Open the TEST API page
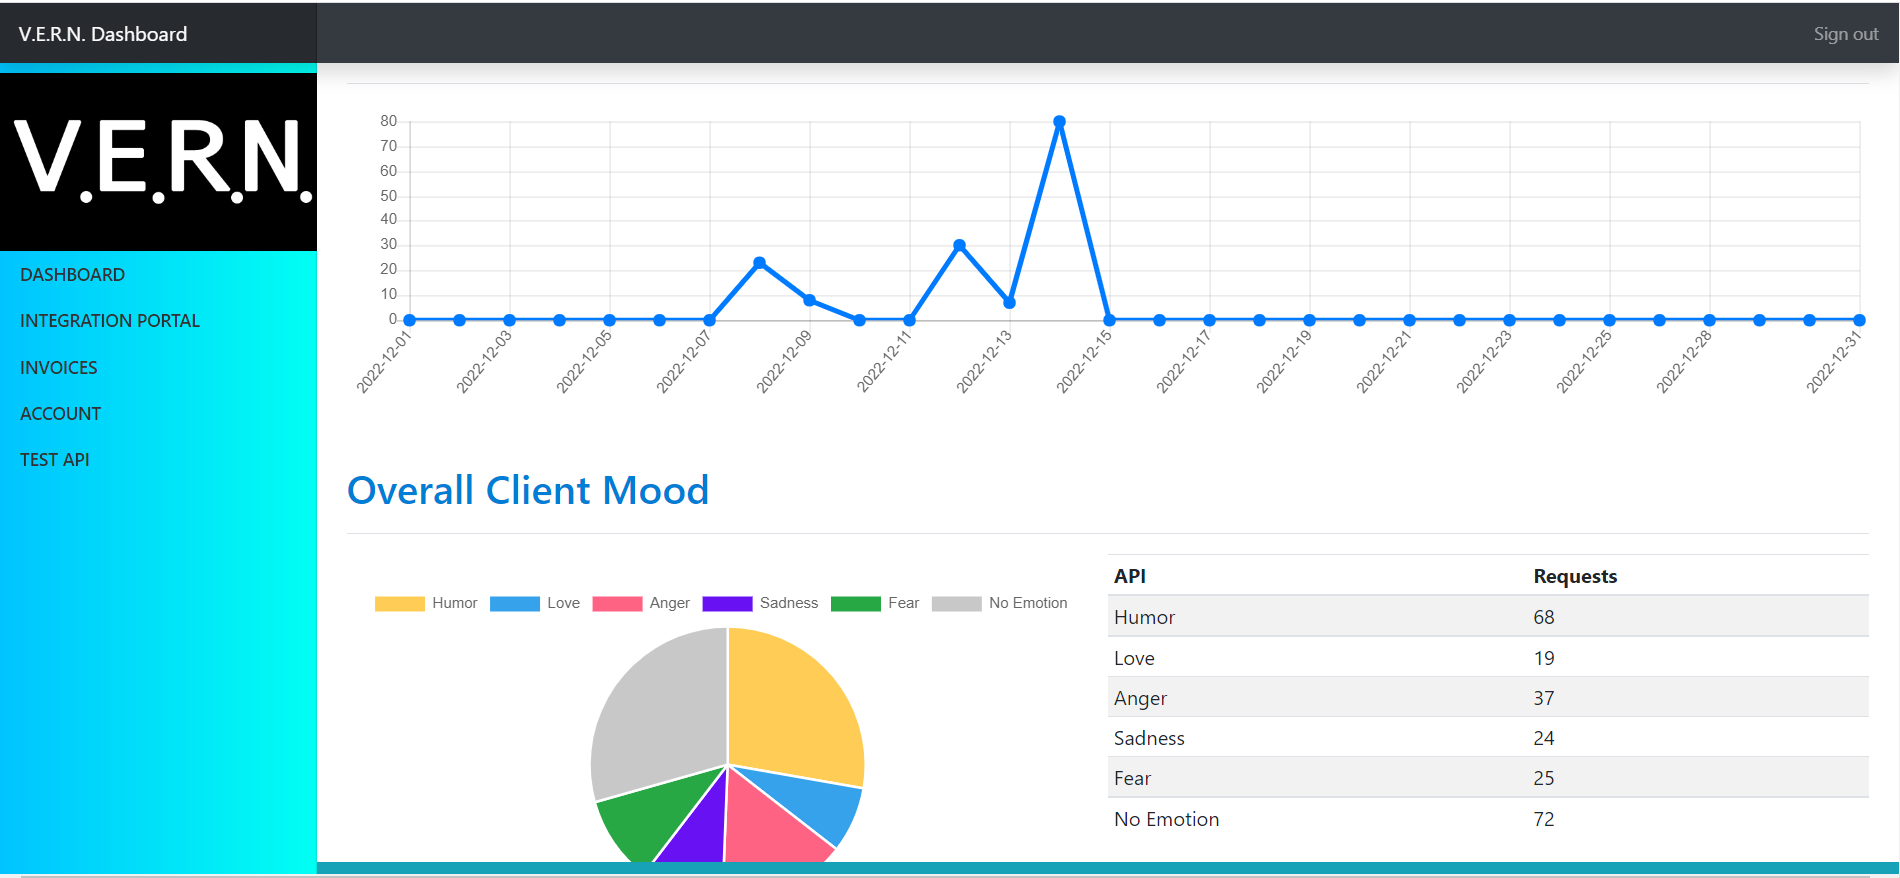Image resolution: width=1900 pixels, height=878 pixels. pos(55,460)
